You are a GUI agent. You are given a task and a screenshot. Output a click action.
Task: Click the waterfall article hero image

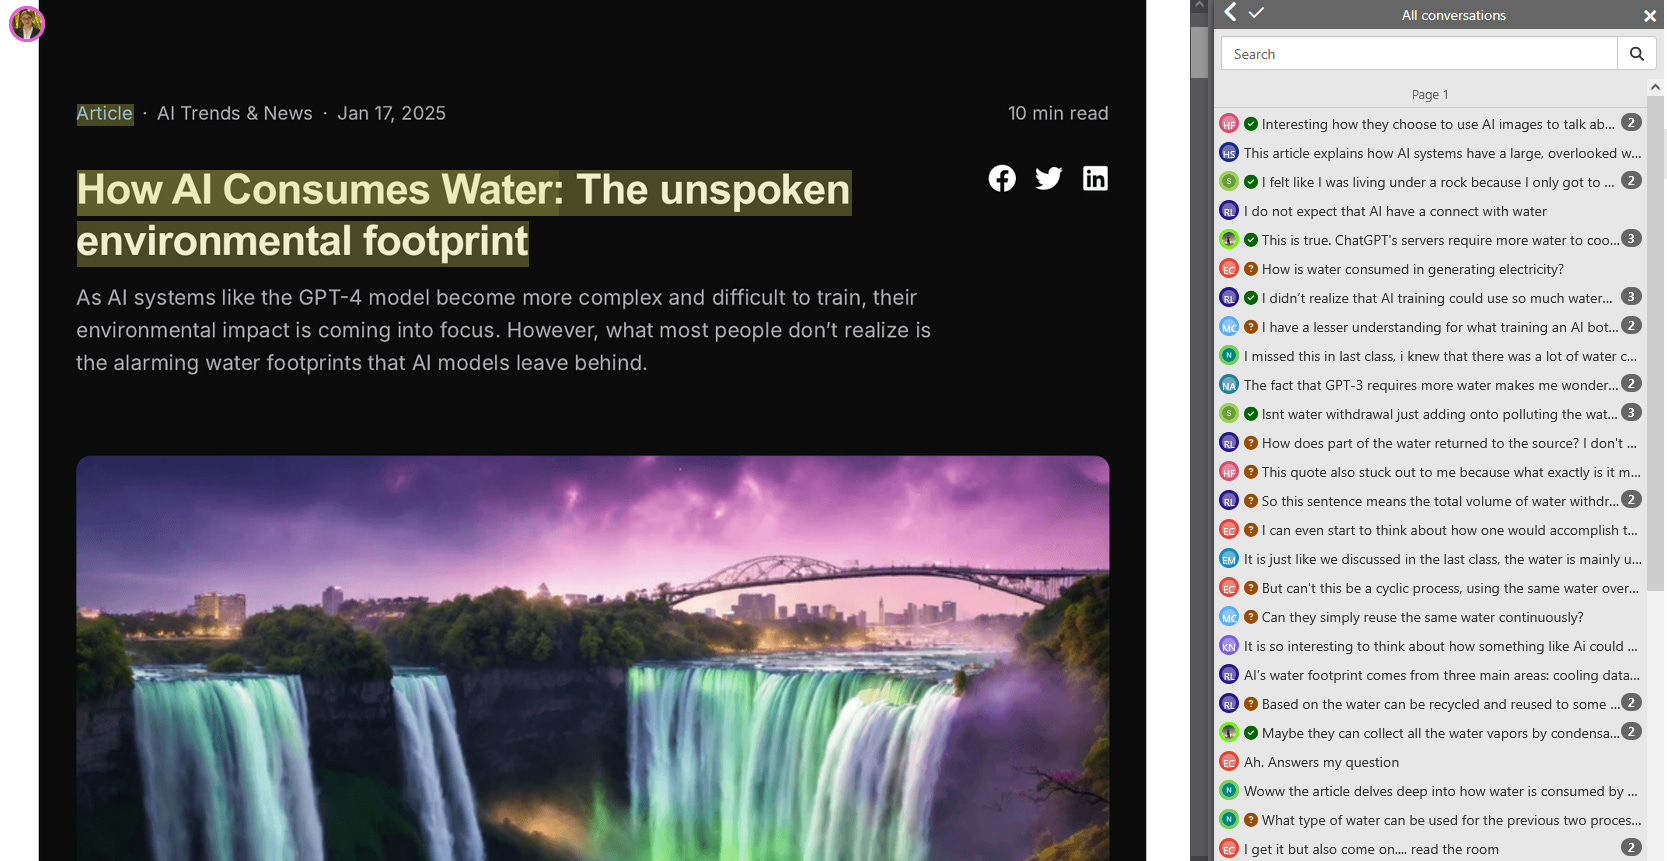pos(593,658)
